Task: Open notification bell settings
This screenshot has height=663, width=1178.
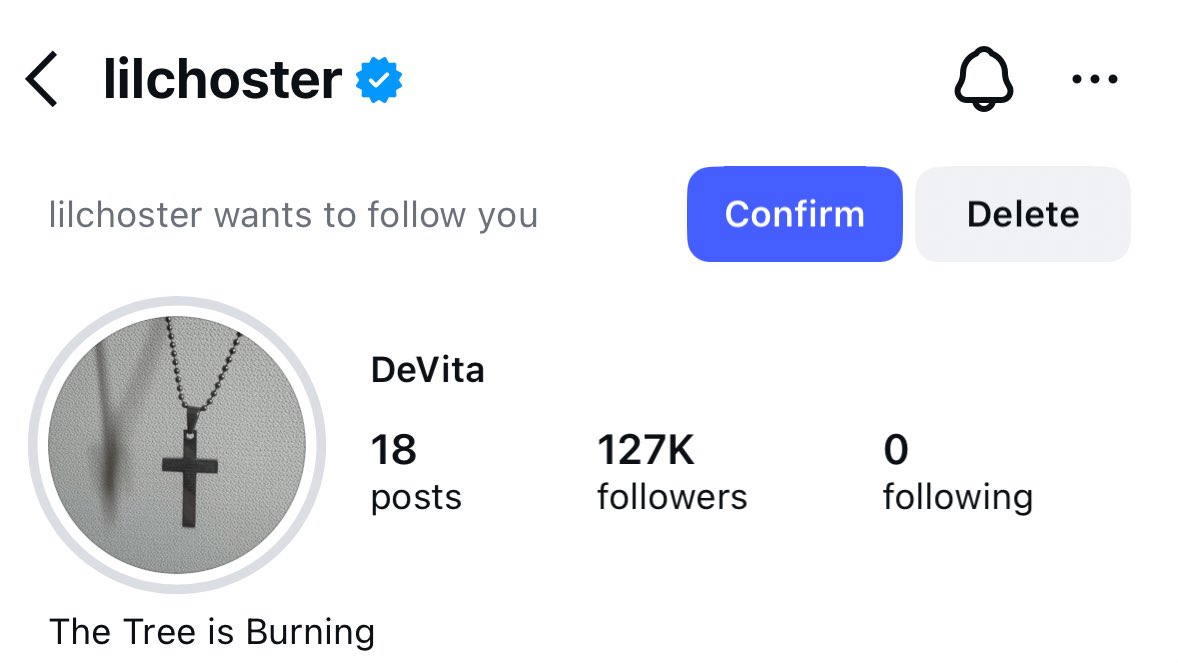Action: pos(983,79)
